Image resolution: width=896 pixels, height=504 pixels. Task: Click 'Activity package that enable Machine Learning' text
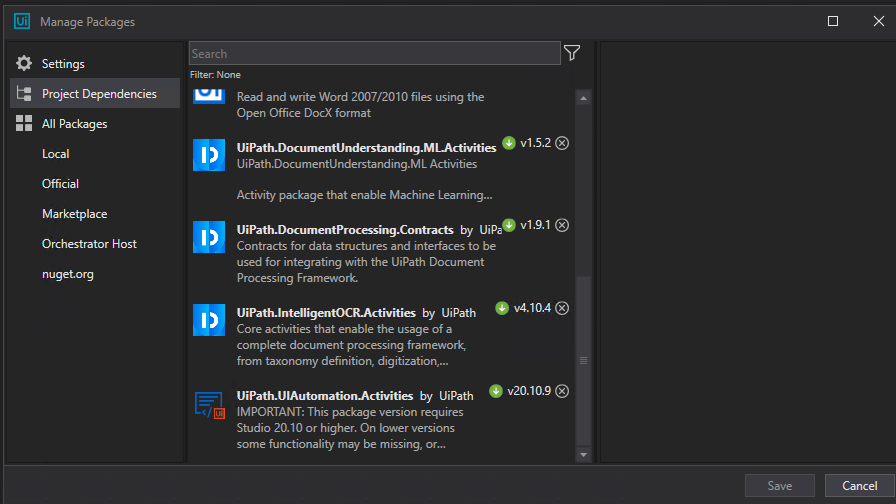coord(365,195)
